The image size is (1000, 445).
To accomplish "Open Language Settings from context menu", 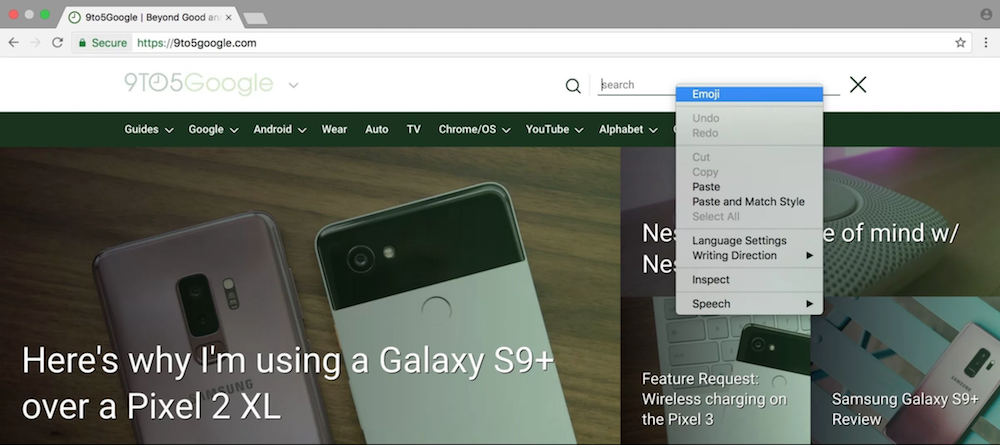I will 749,240.
